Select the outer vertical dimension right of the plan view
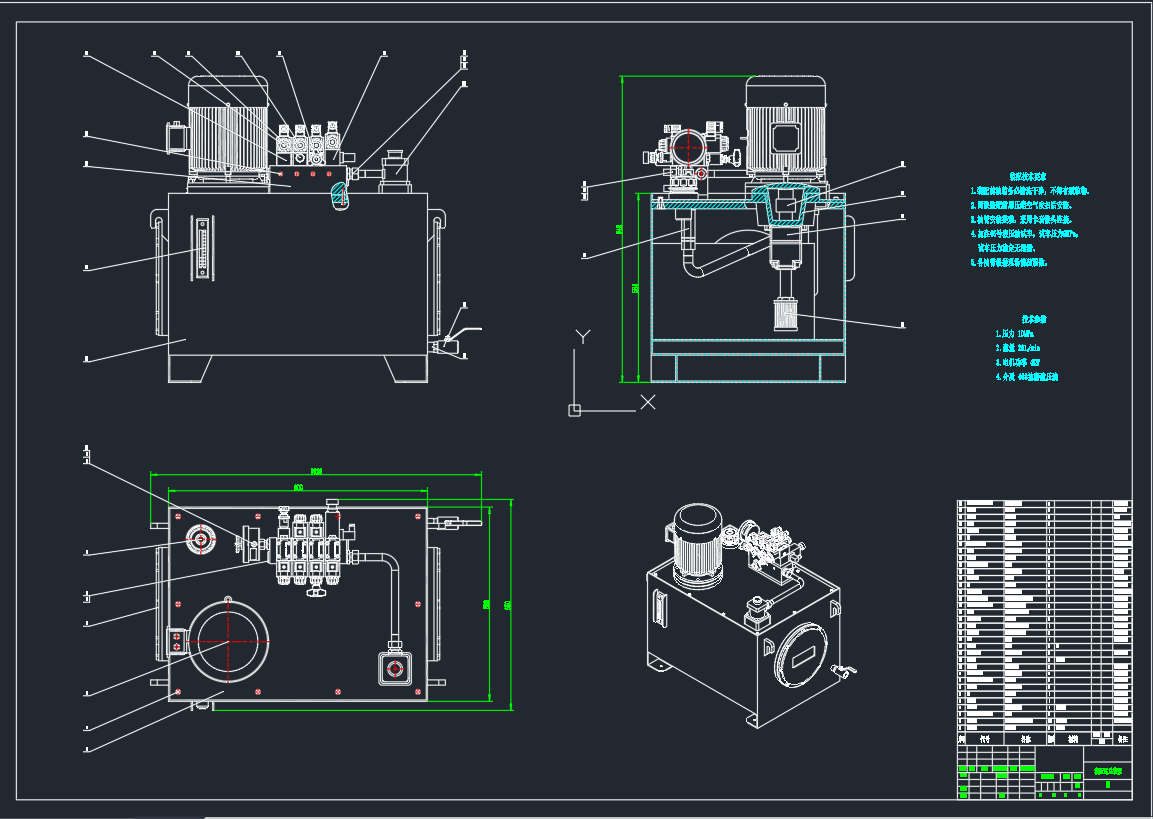 510,605
